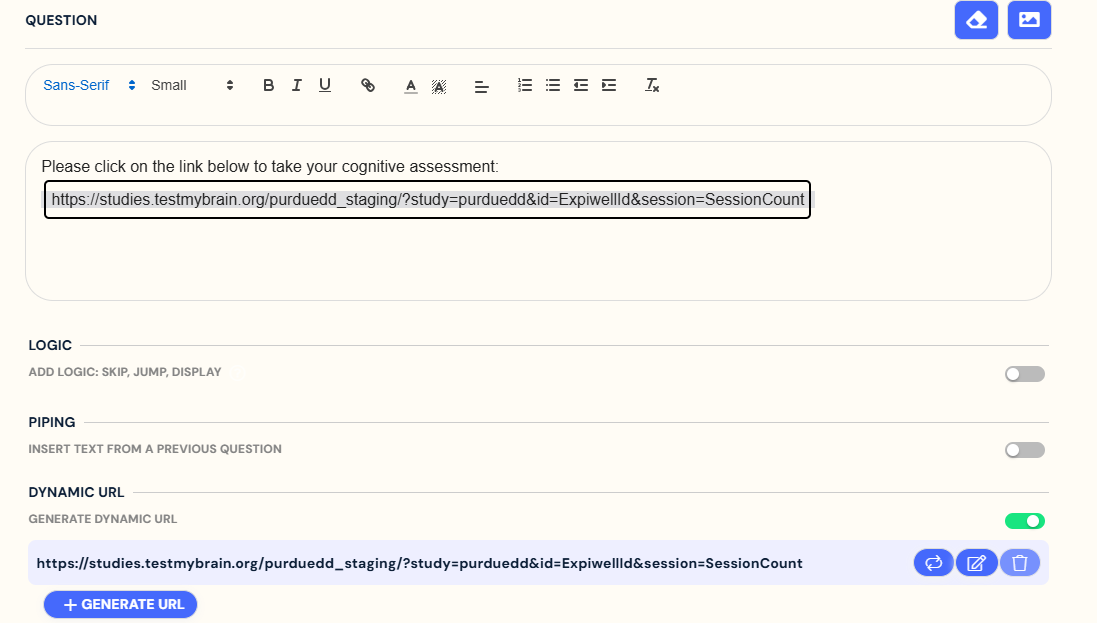
Task: Click the swap icon for the dynamic URL
Action: tap(933, 563)
